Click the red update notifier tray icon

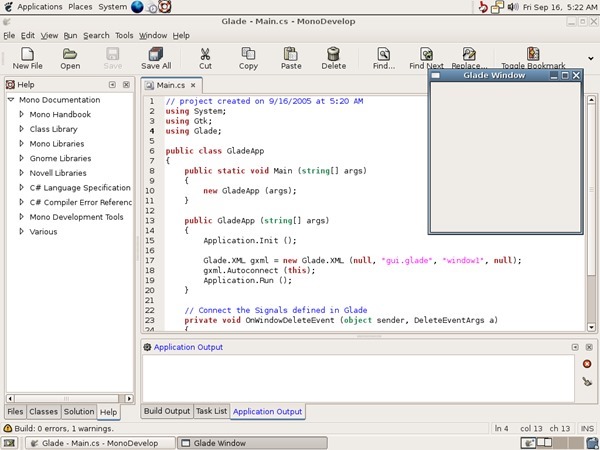(483, 7)
